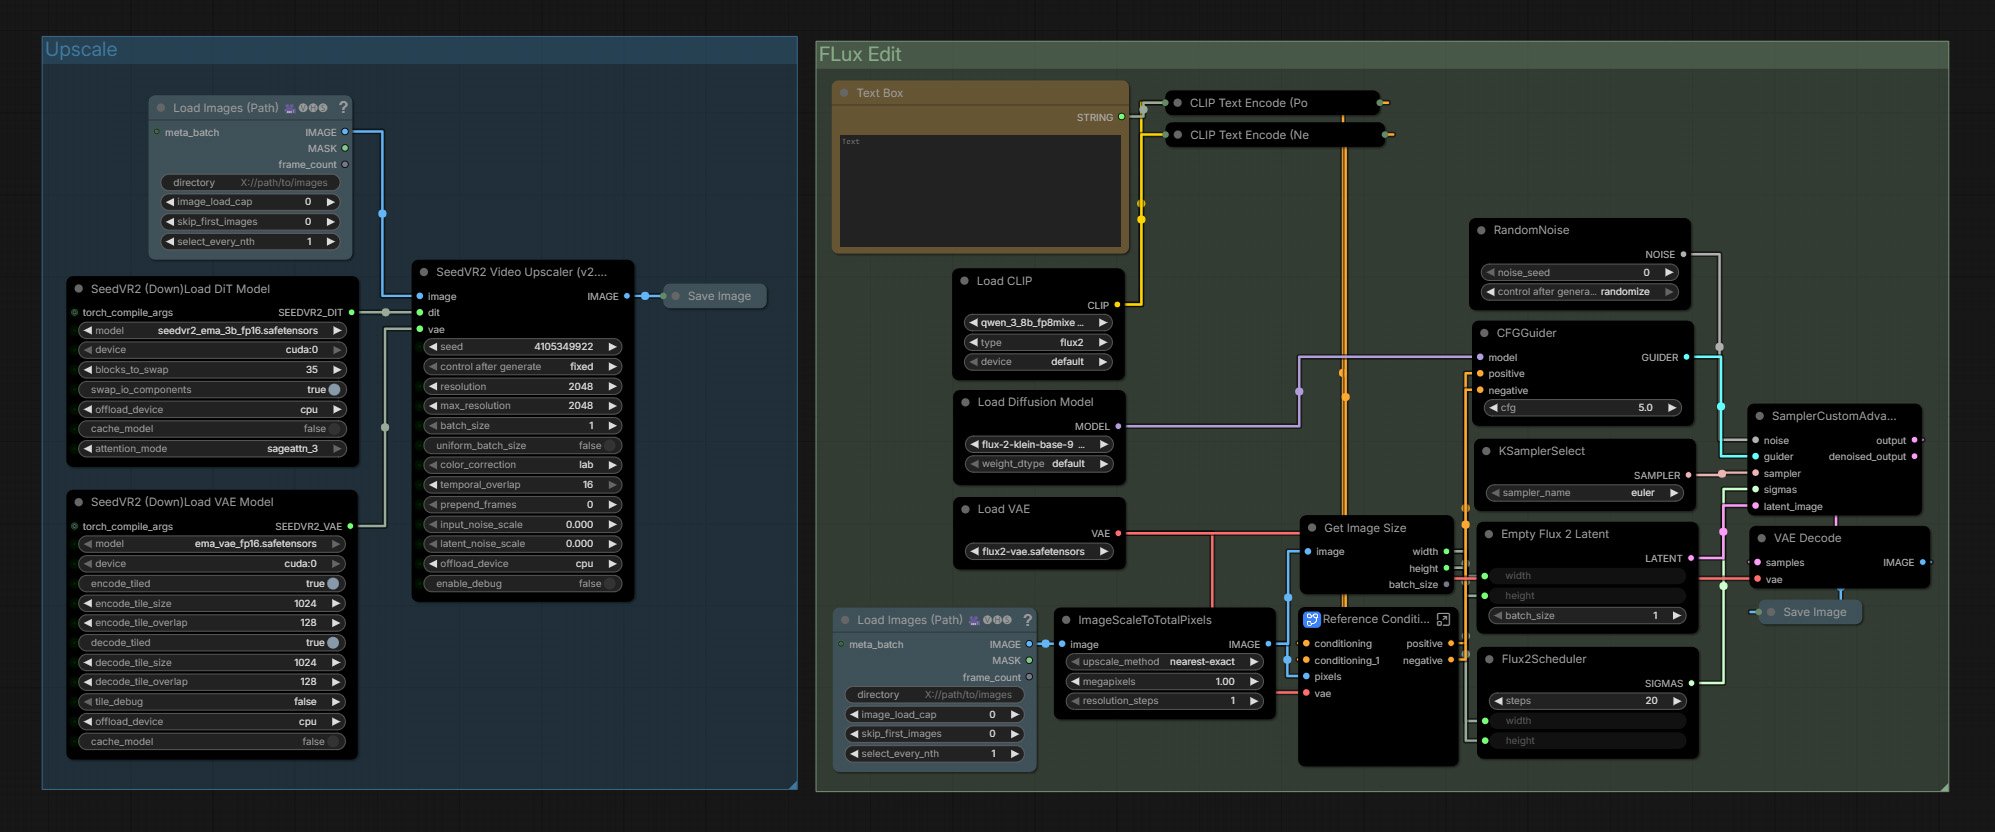Viewport: 1995px width, 832px height.
Task: Open the flux-2-klein-base-9 diffusion model dropdown
Action: (1039, 445)
